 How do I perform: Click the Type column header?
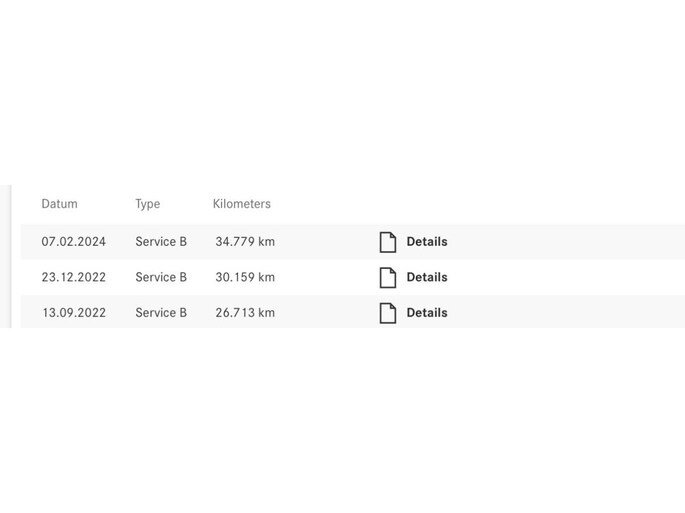click(147, 204)
